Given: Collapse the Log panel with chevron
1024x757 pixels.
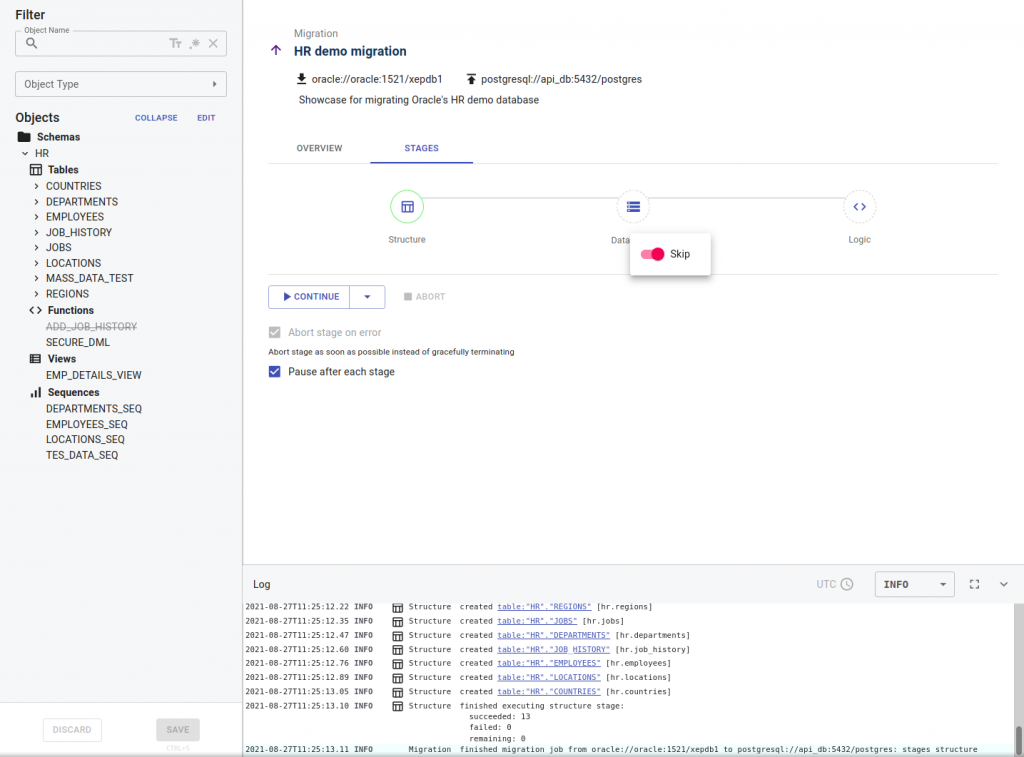Looking at the screenshot, I should pos(1003,584).
